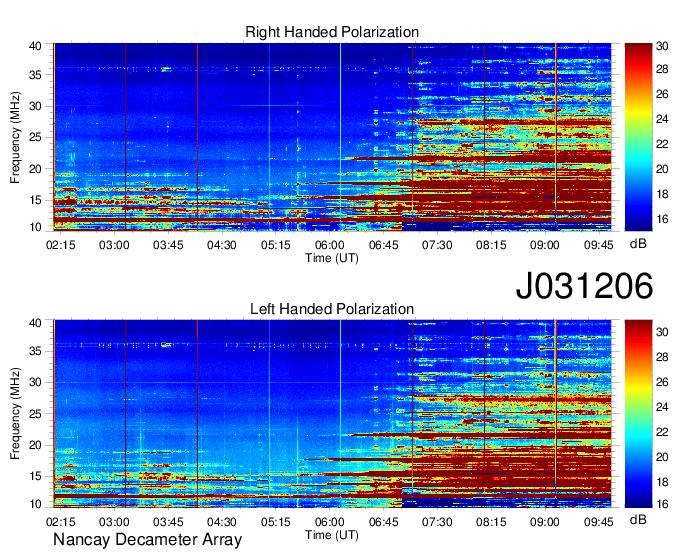Click "Frequency (MHz)" axis label of left-handed plot
680x552 pixels.
pos(15,414)
